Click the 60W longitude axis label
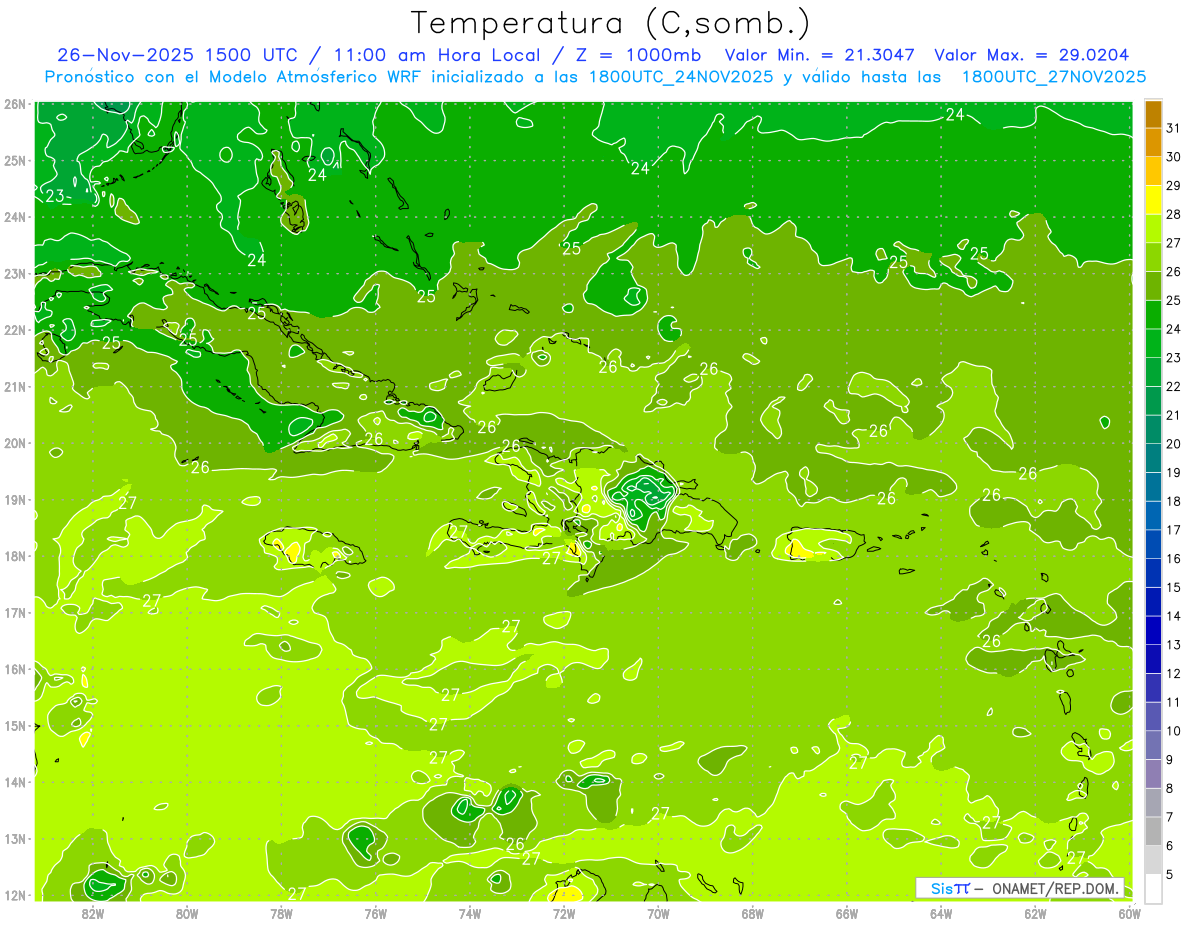 tap(1130, 913)
